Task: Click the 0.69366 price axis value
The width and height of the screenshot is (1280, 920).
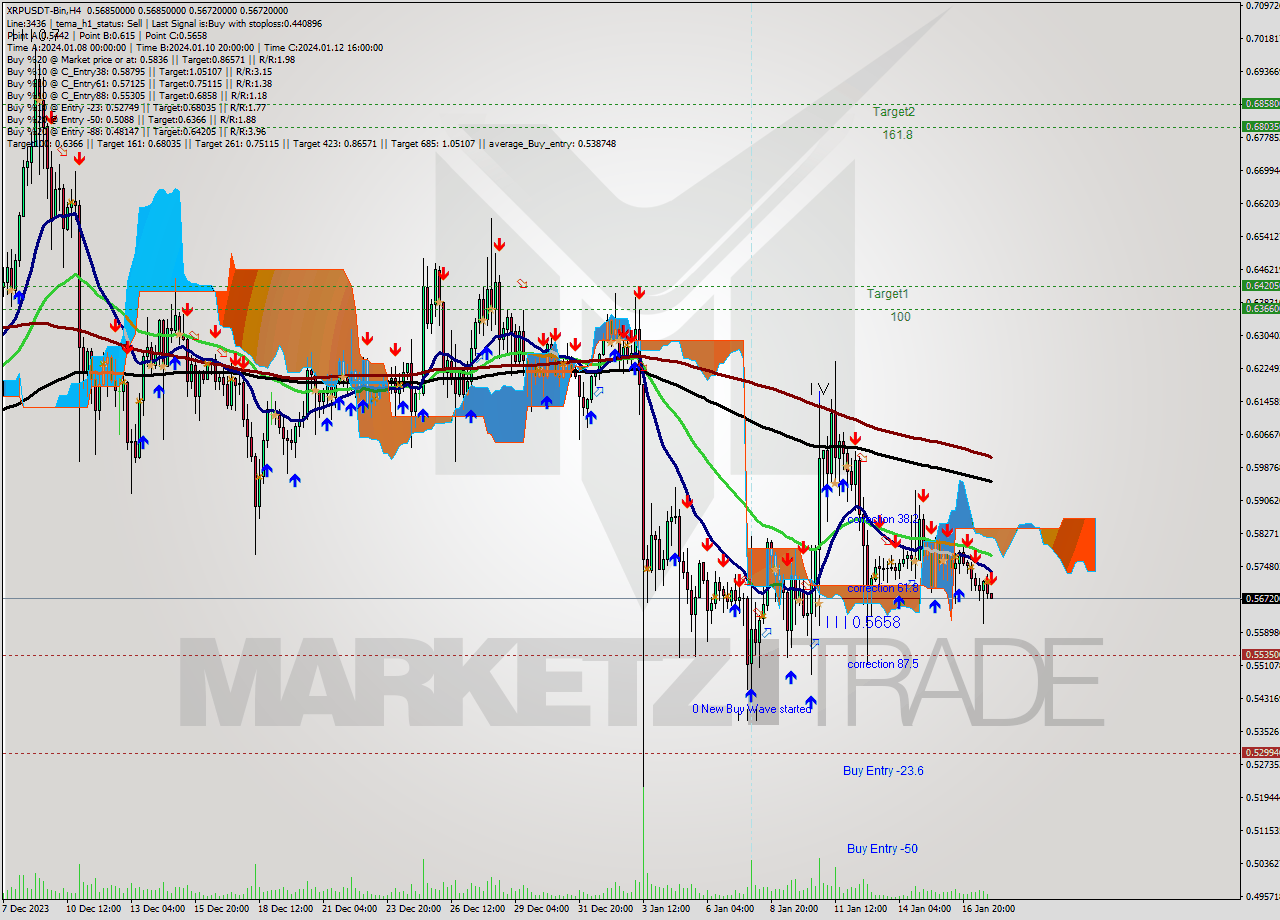Action: pyautogui.click(x=1262, y=72)
